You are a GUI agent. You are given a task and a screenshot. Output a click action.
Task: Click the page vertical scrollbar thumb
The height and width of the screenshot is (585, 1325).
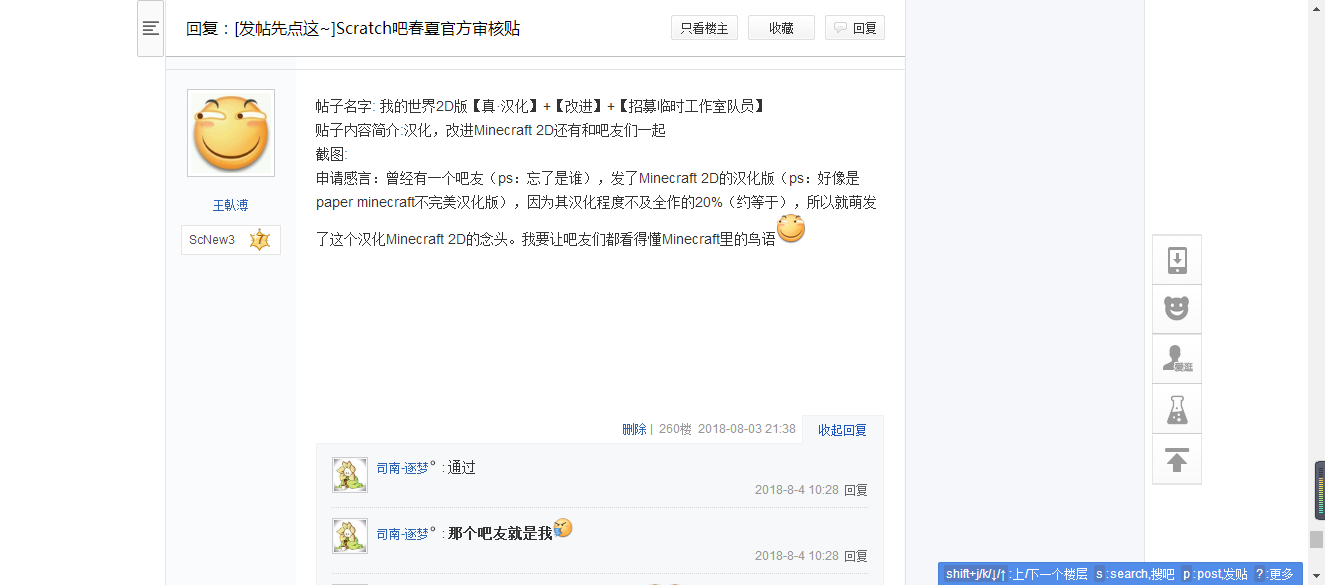[1316, 540]
